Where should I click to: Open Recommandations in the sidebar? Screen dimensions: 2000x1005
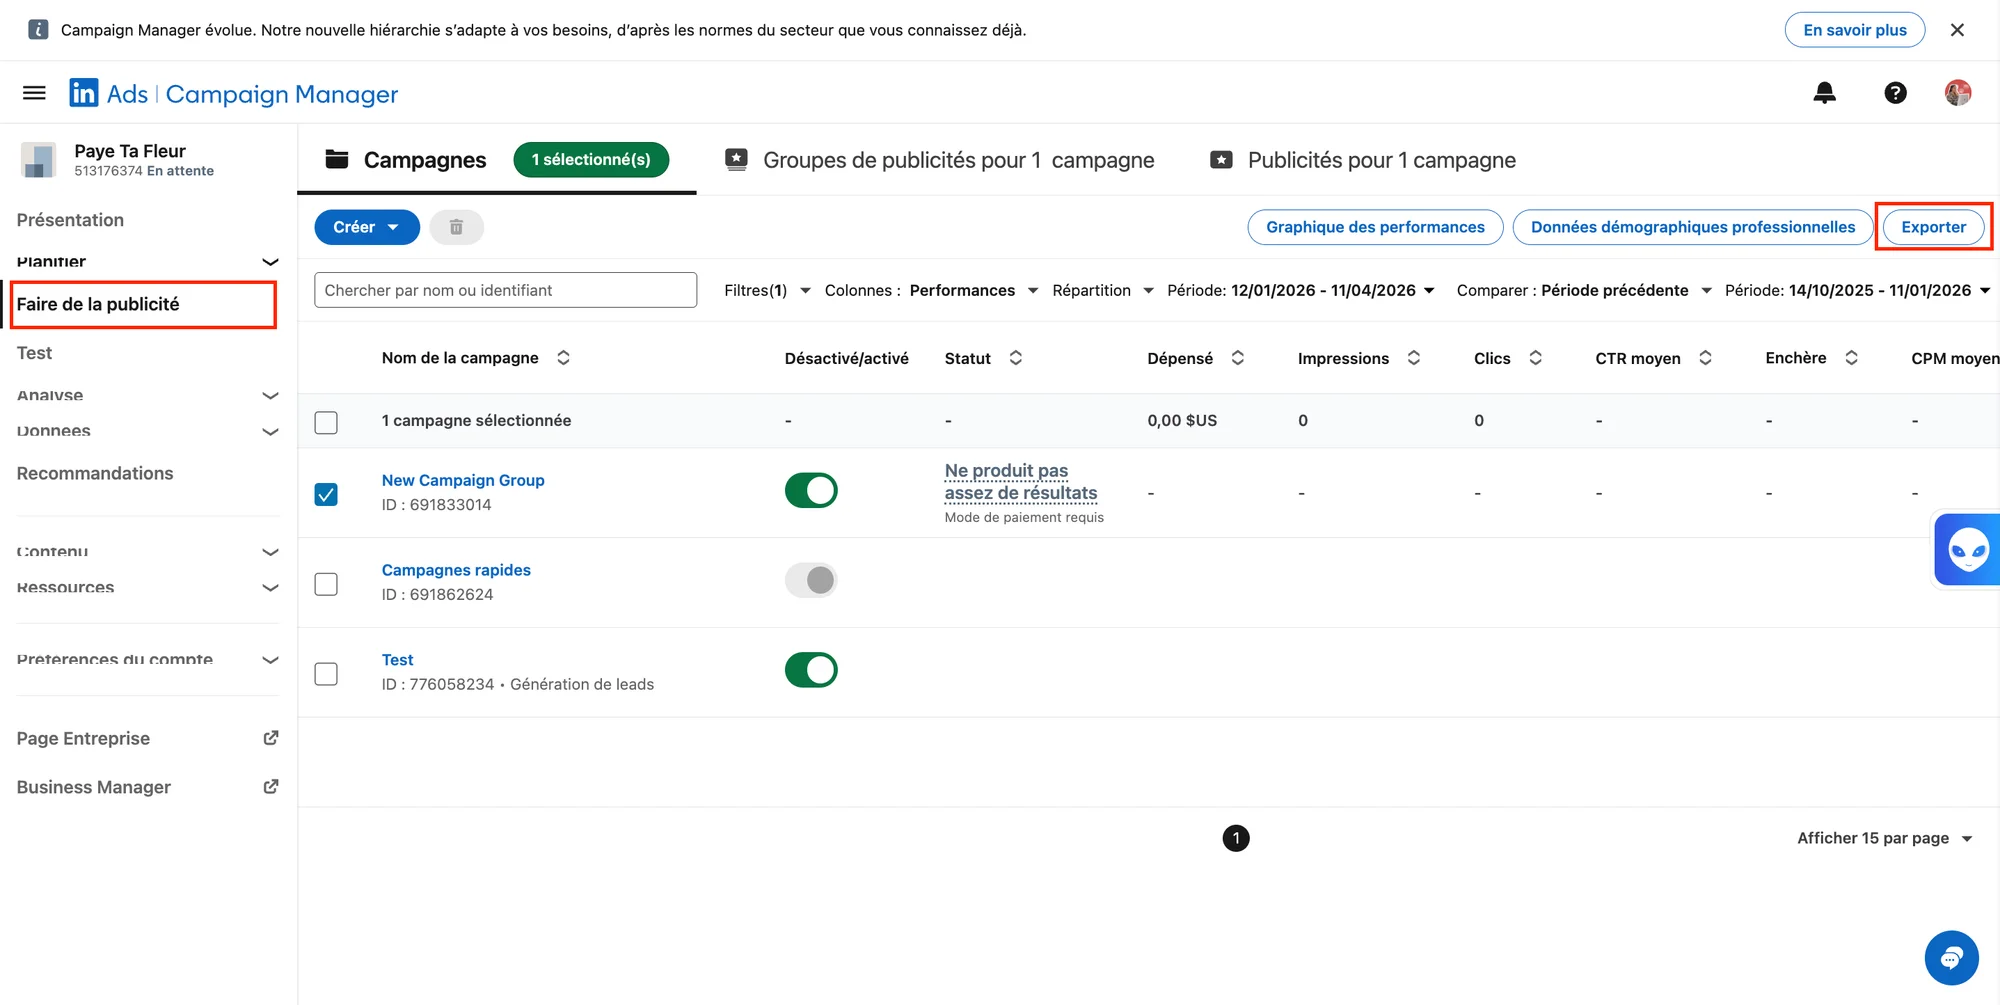pyautogui.click(x=95, y=473)
